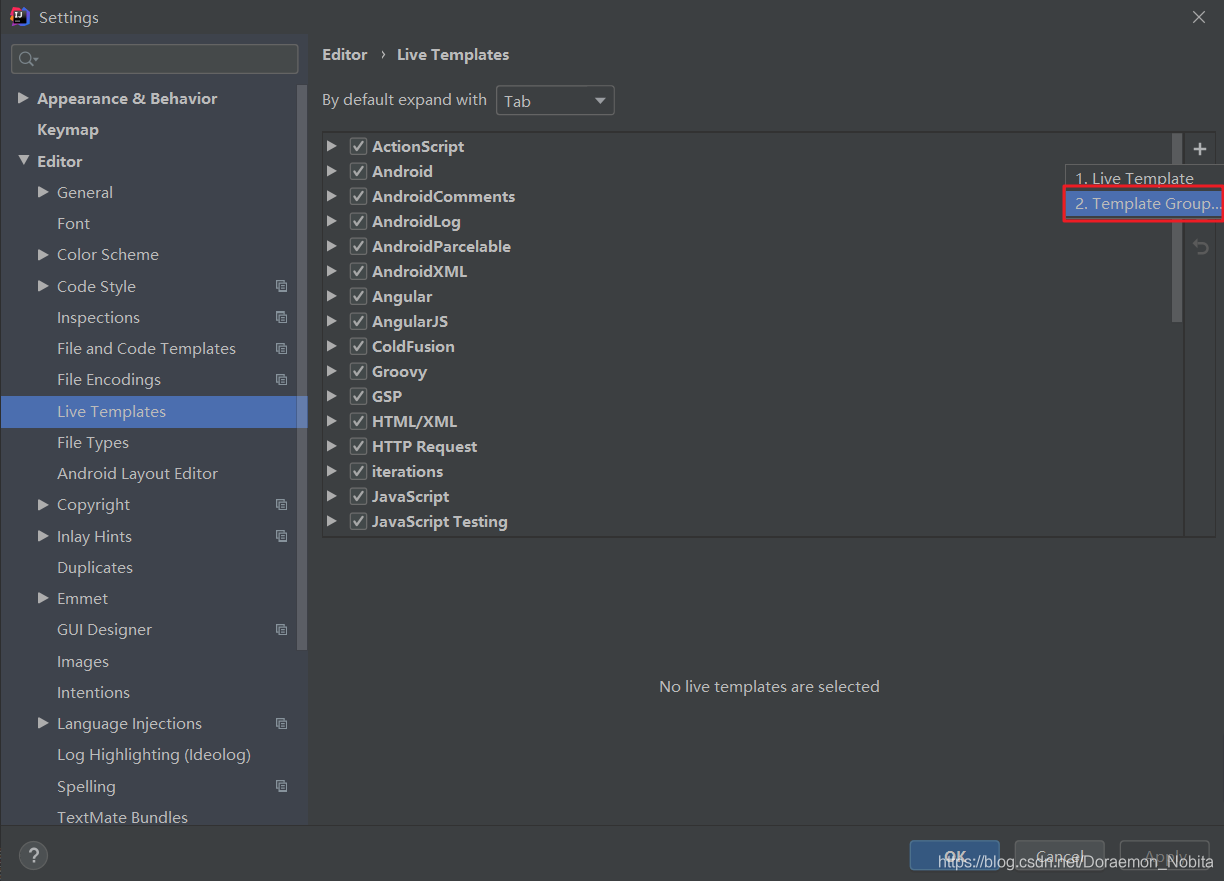Choose 'Template Group...' from popup menu
The width and height of the screenshot is (1224, 881).
click(x=1146, y=204)
